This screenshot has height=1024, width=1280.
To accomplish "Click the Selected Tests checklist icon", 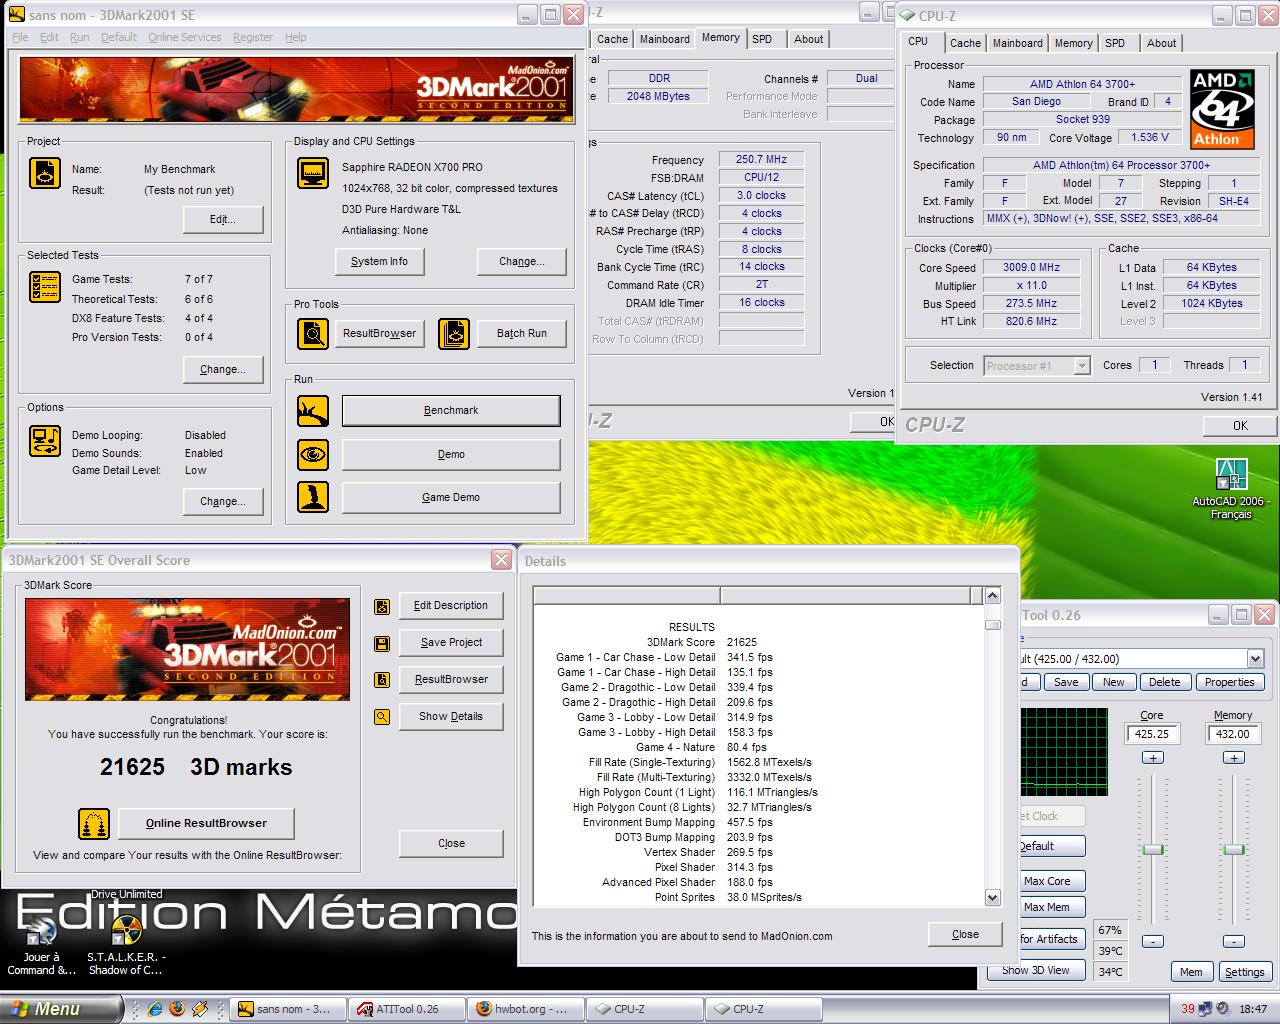I will pos(45,287).
